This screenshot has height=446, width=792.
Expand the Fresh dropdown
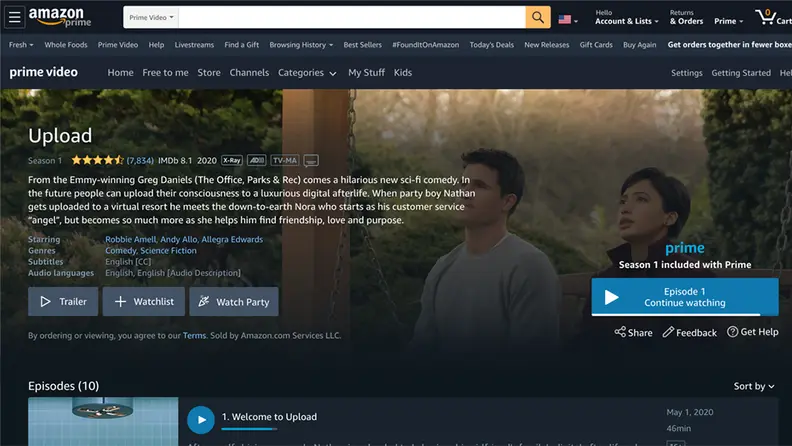click(21, 45)
